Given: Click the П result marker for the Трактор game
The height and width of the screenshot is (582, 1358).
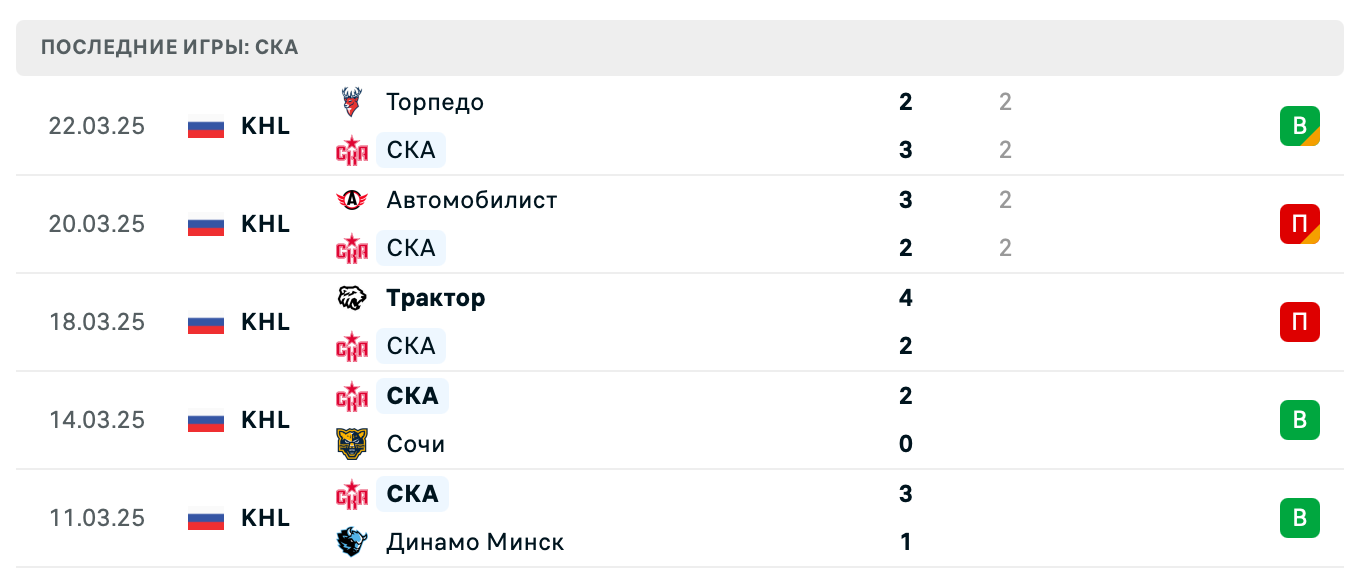Looking at the screenshot, I should (x=1300, y=322).
